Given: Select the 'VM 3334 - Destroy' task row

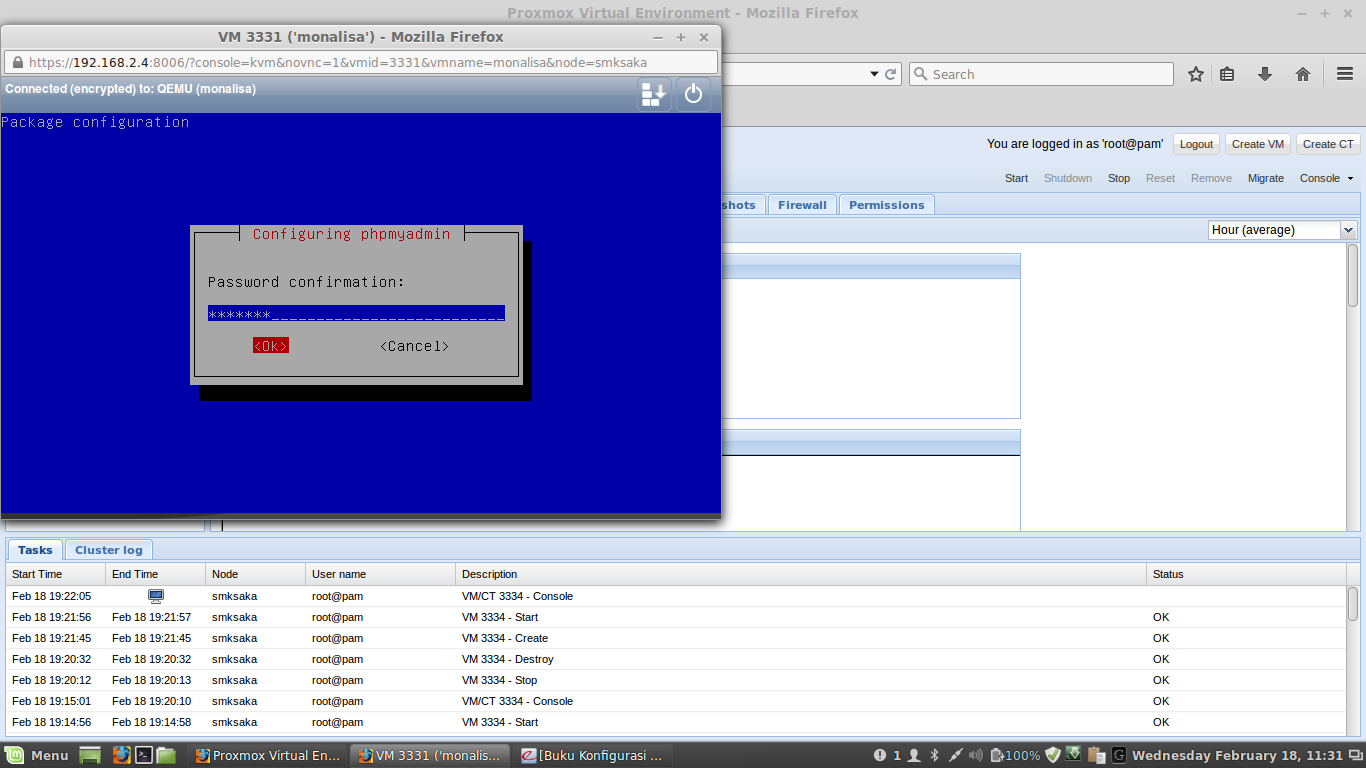Looking at the screenshot, I should pos(676,659).
